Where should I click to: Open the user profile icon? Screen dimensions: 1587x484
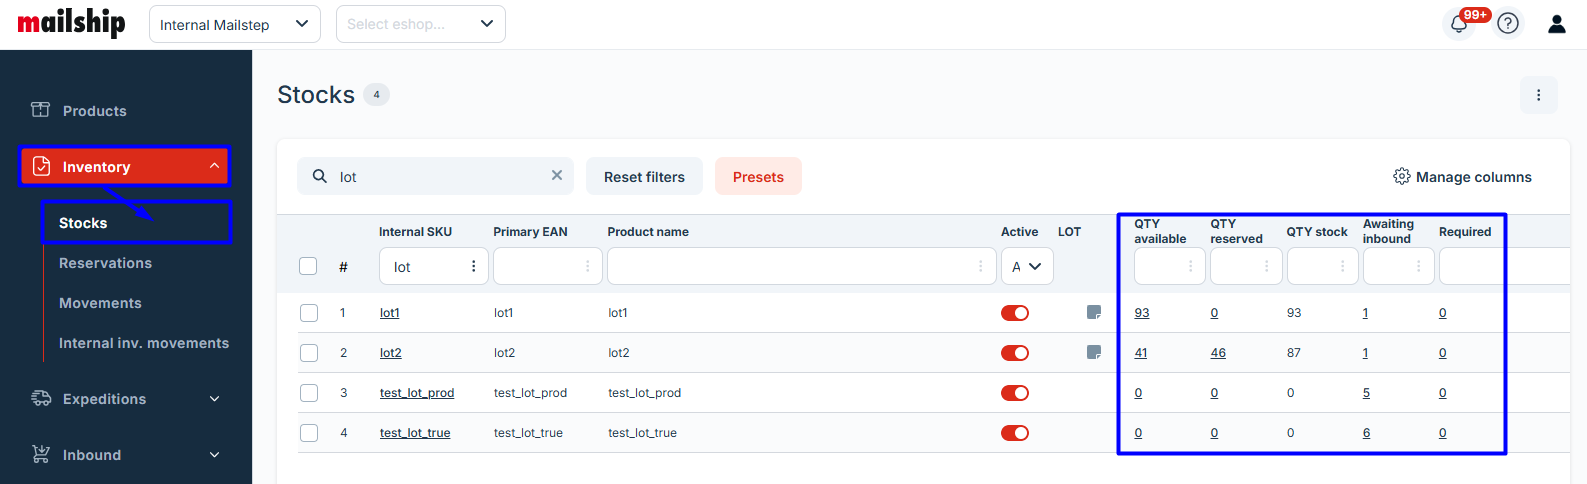[1556, 24]
